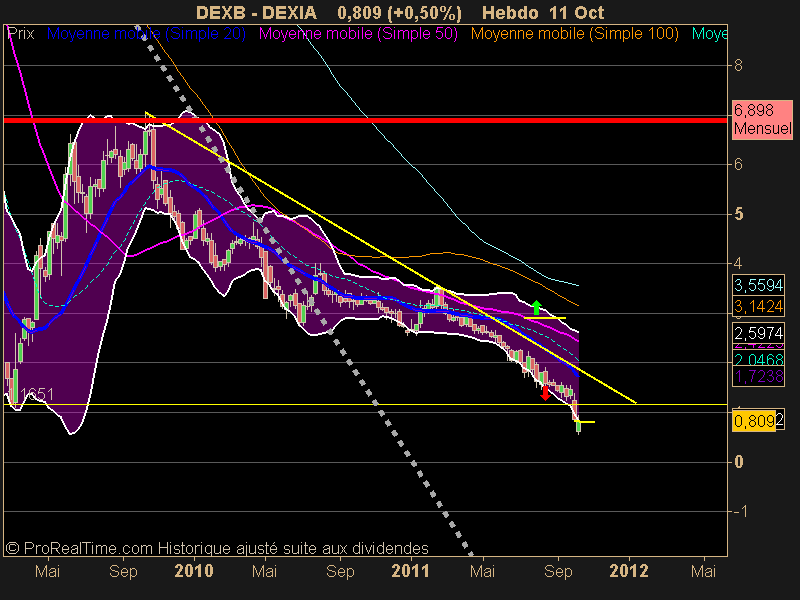Click the red down-arrow marker on chart

point(545,393)
